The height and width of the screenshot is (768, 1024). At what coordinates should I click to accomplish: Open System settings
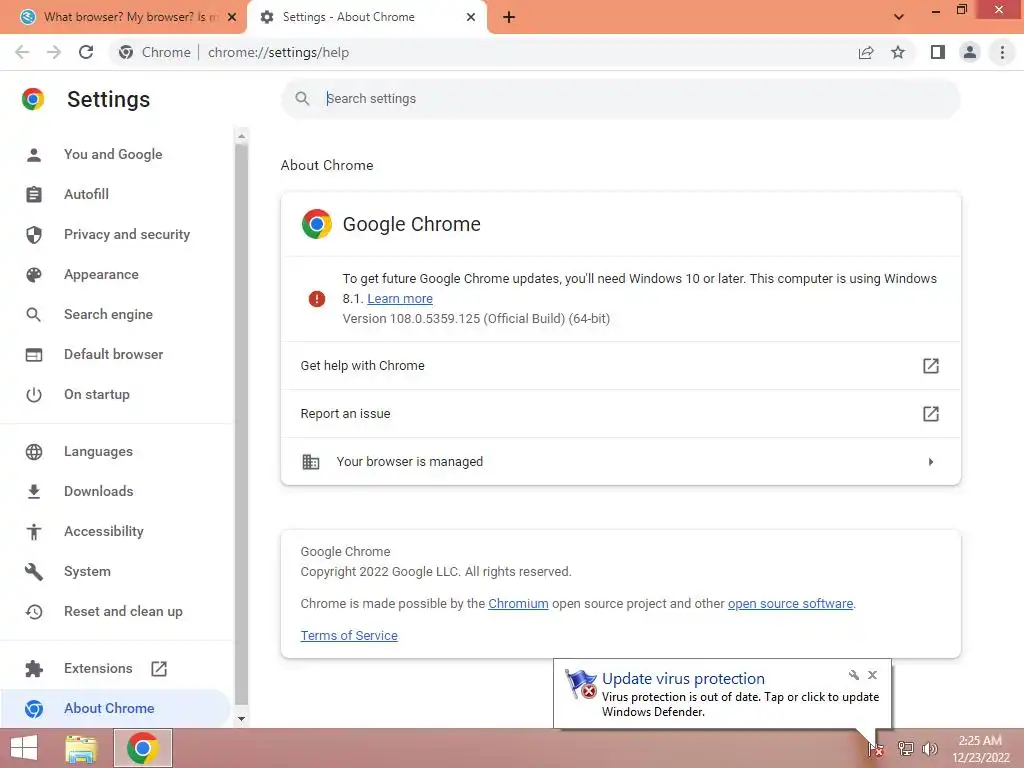coord(87,571)
